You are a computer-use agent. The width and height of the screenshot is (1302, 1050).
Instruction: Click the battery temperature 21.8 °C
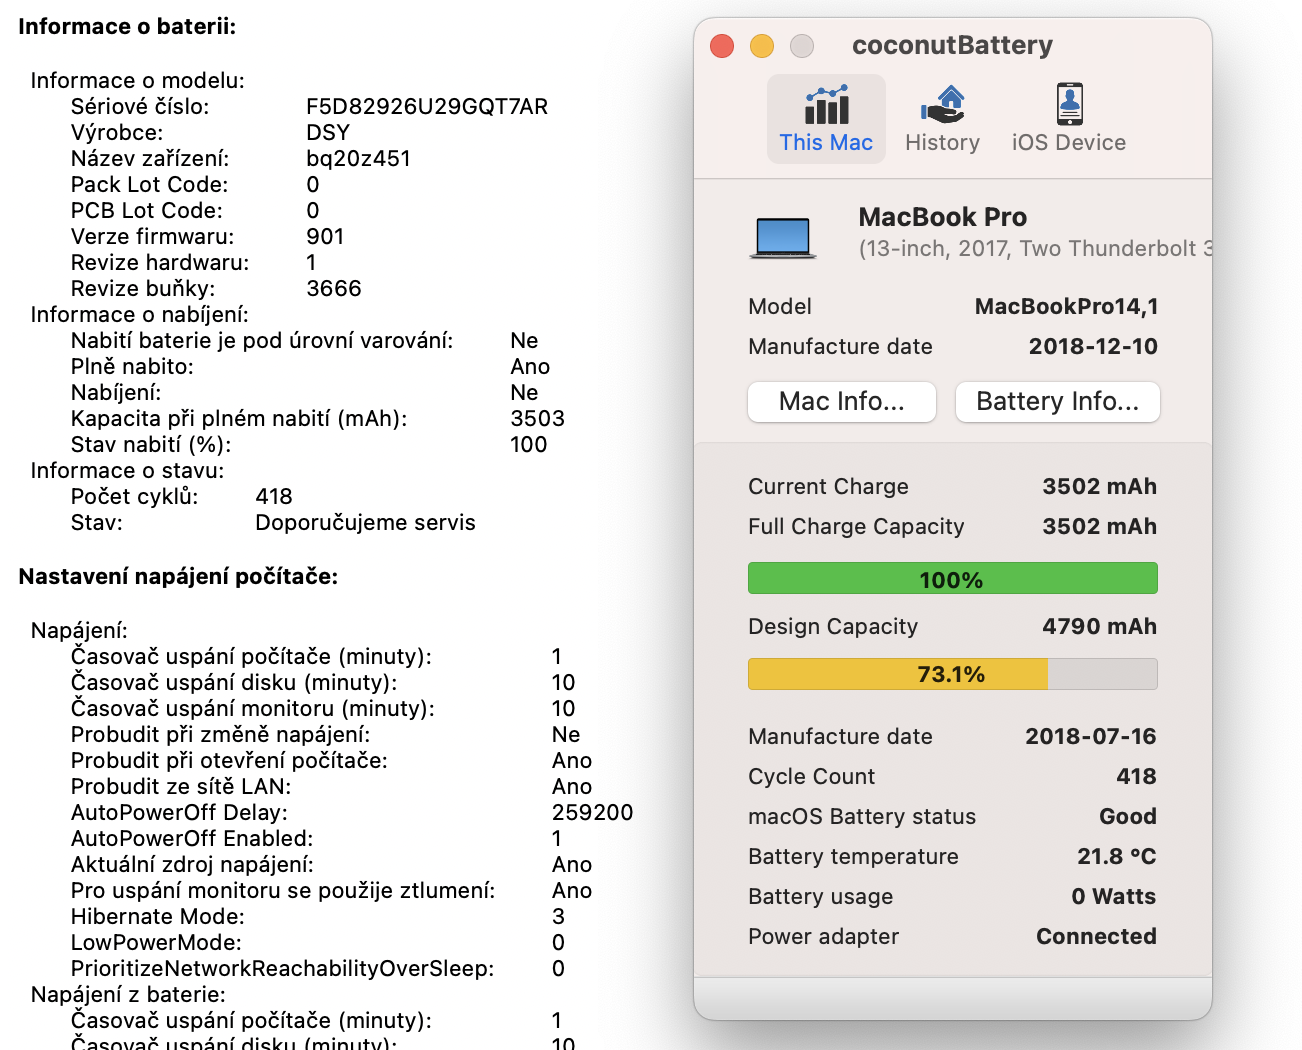(1116, 857)
